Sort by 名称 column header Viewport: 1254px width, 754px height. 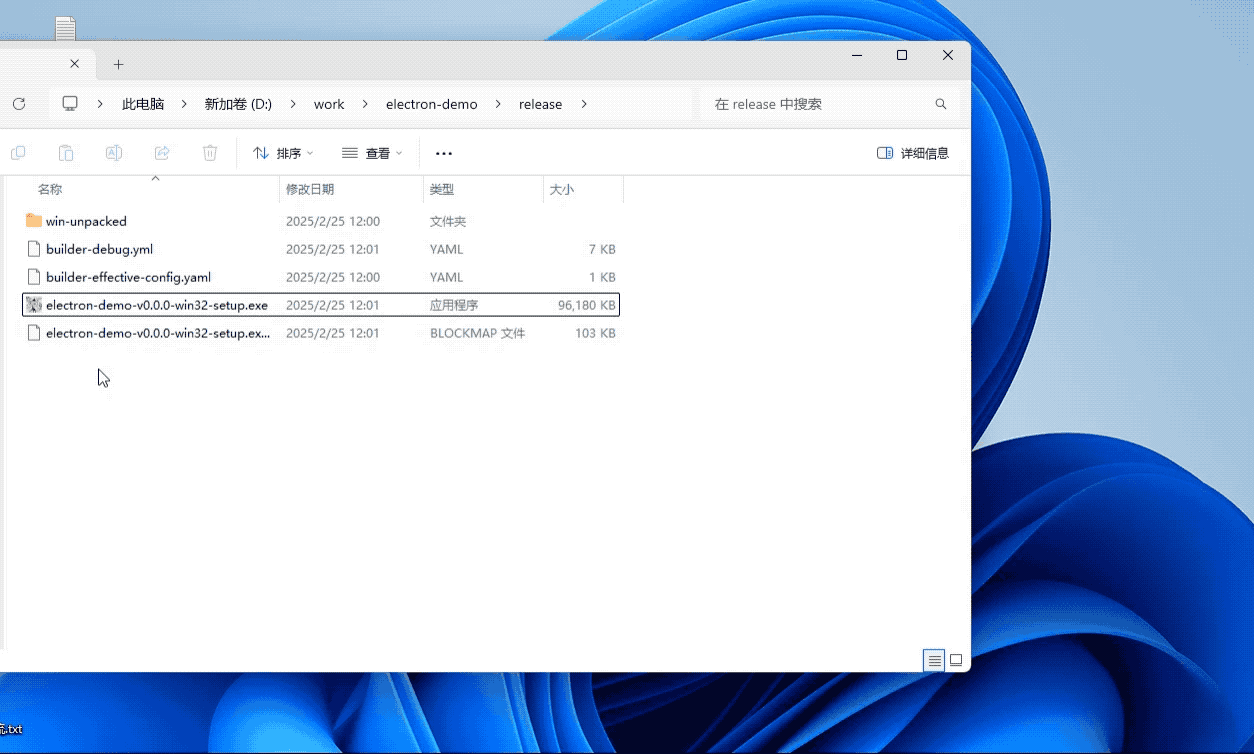[50, 189]
